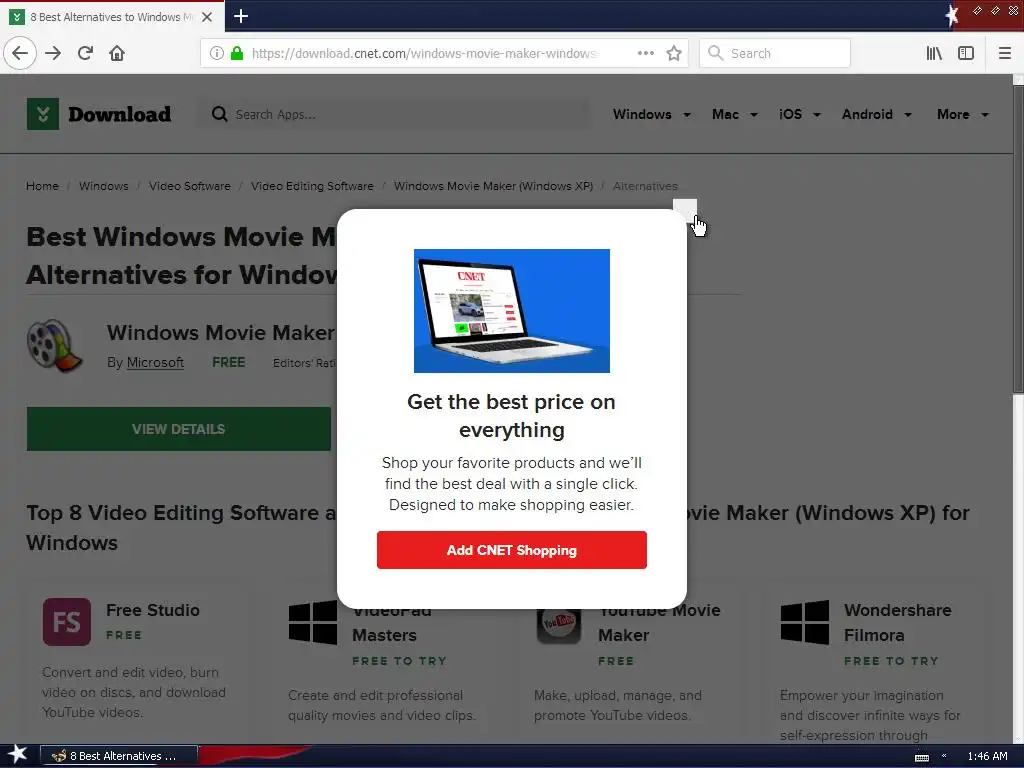Close the CNET Shopping popup

coord(685,210)
